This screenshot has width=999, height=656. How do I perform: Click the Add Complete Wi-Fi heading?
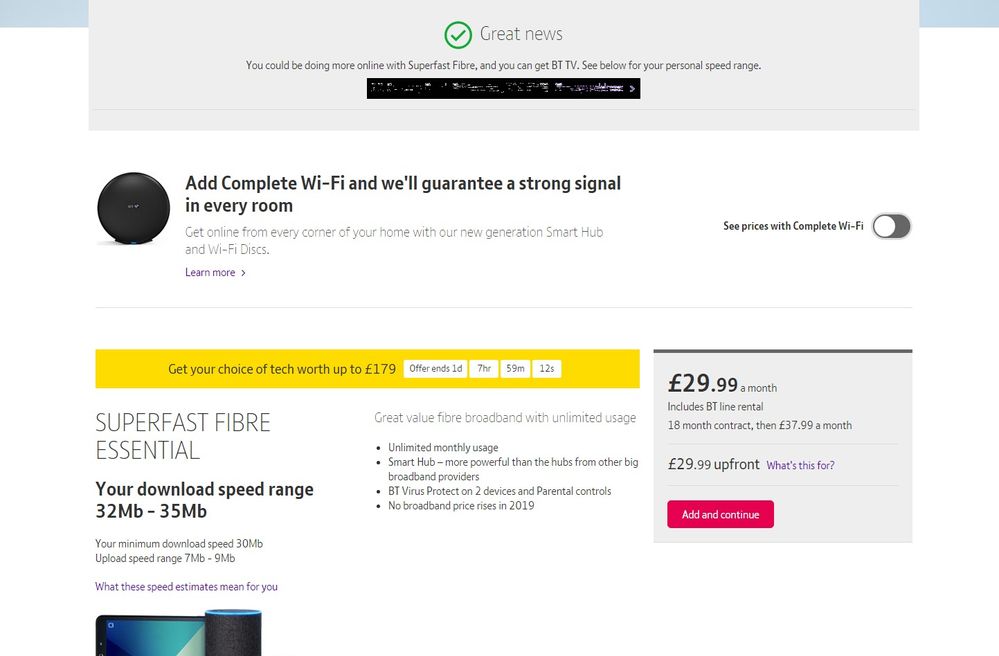pyautogui.click(x=403, y=194)
